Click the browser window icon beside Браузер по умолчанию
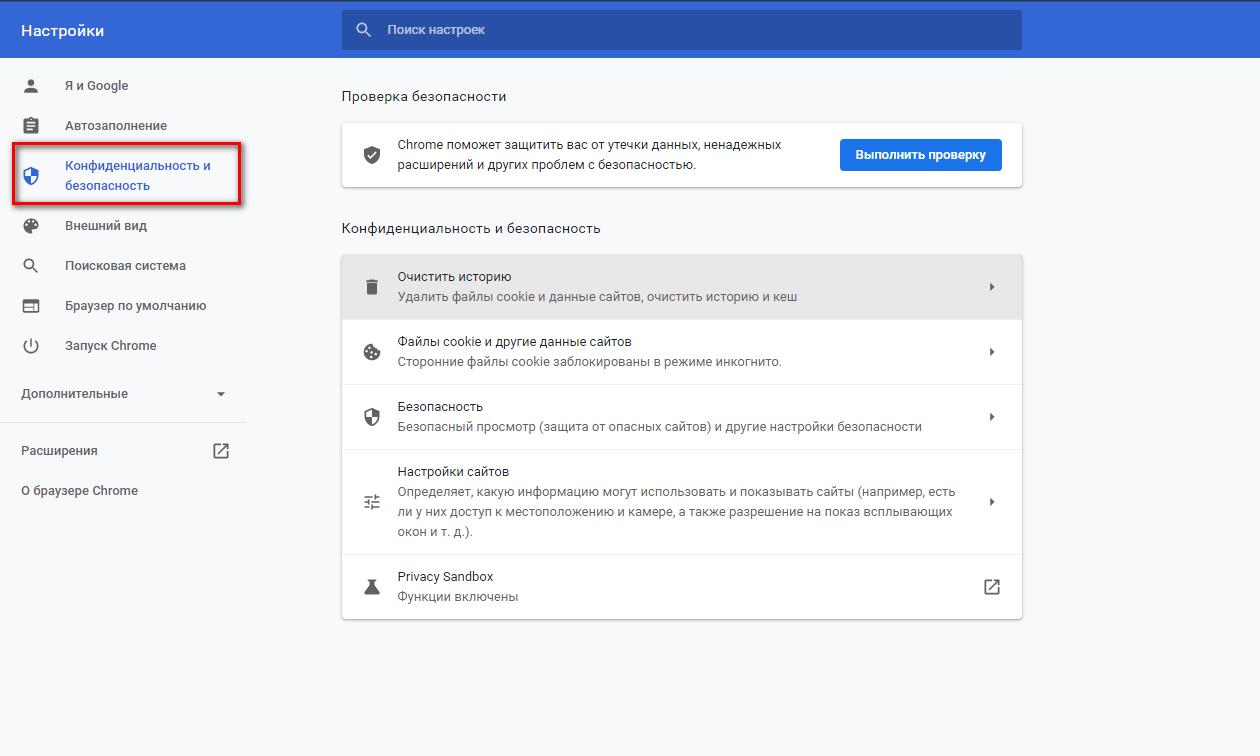The height and width of the screenshot is (756, 1260). click(31, 306)
